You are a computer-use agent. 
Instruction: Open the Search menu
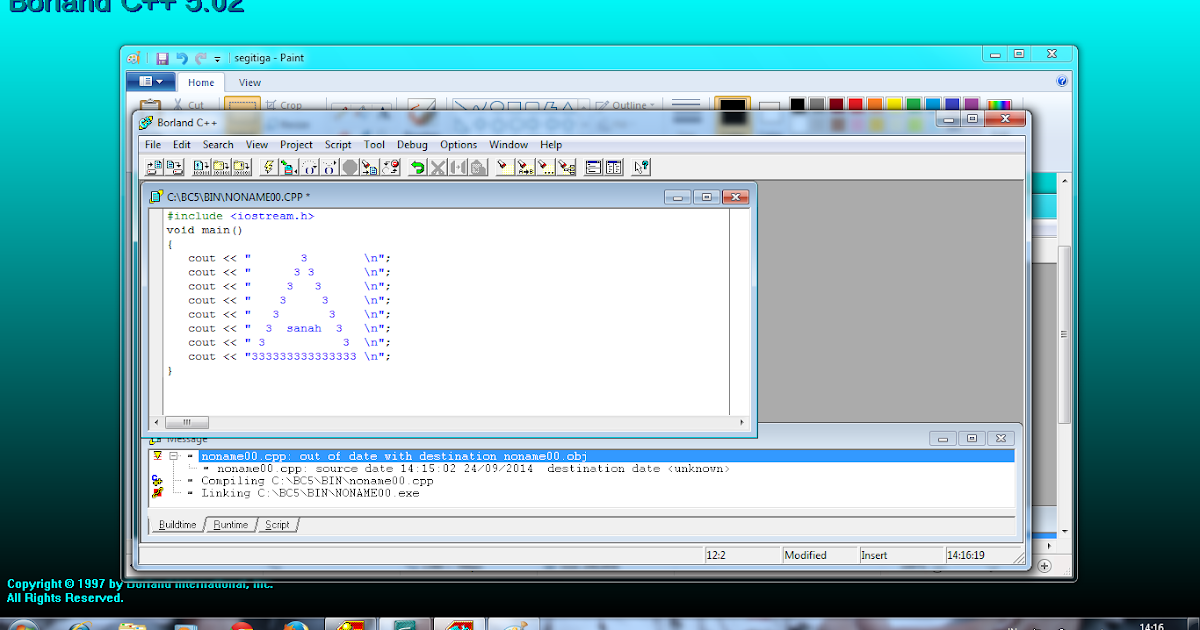[x=218, y=144]
